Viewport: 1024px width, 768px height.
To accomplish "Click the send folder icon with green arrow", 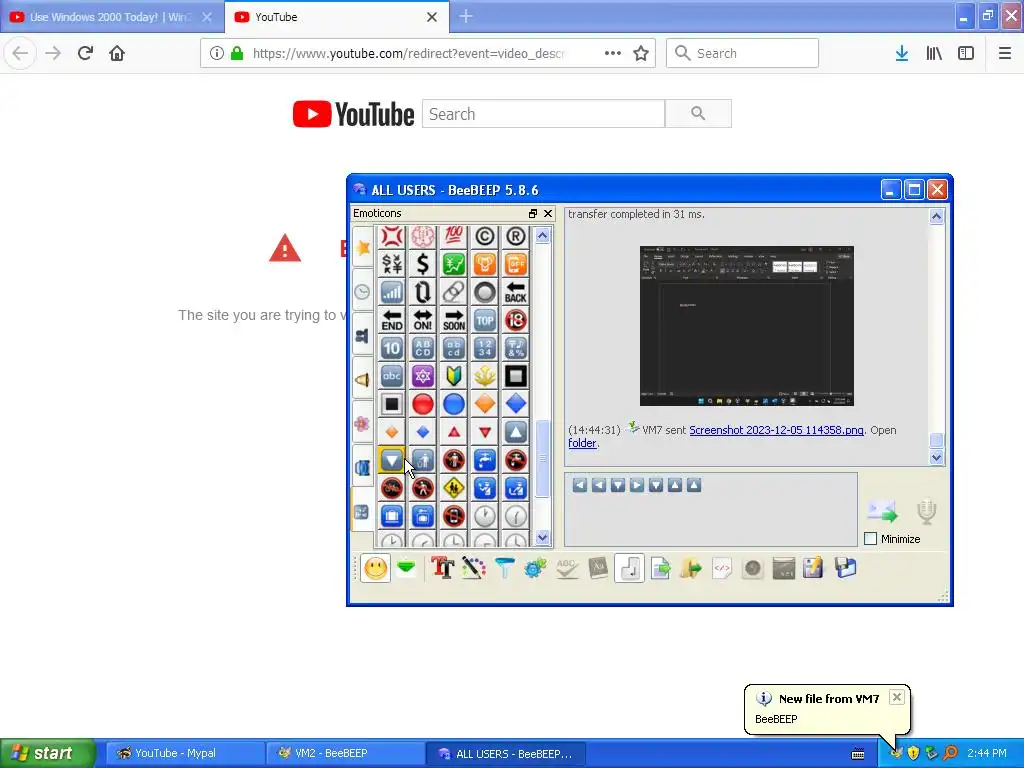I will 691,568.
